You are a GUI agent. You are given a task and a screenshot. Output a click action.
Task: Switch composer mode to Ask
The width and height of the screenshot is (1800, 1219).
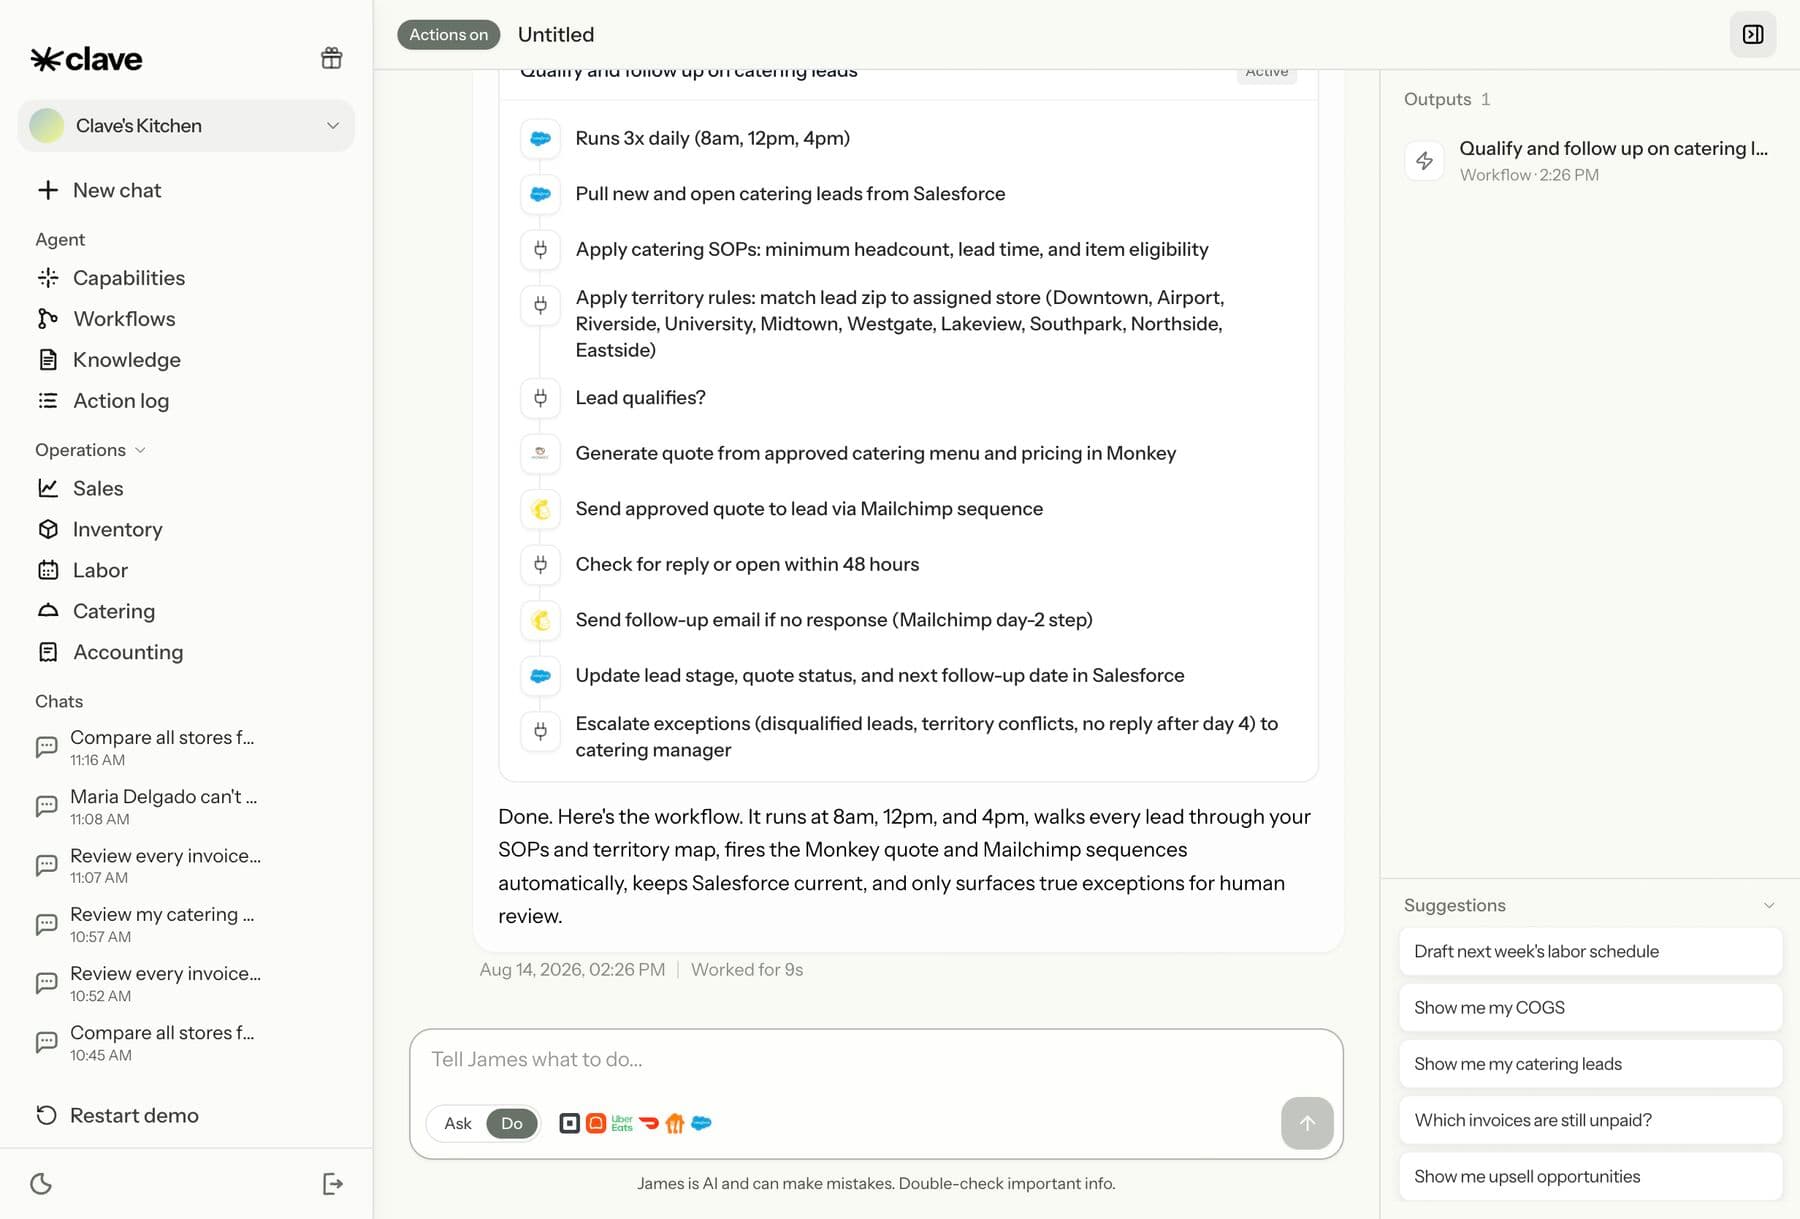[x=458, y=1123]
